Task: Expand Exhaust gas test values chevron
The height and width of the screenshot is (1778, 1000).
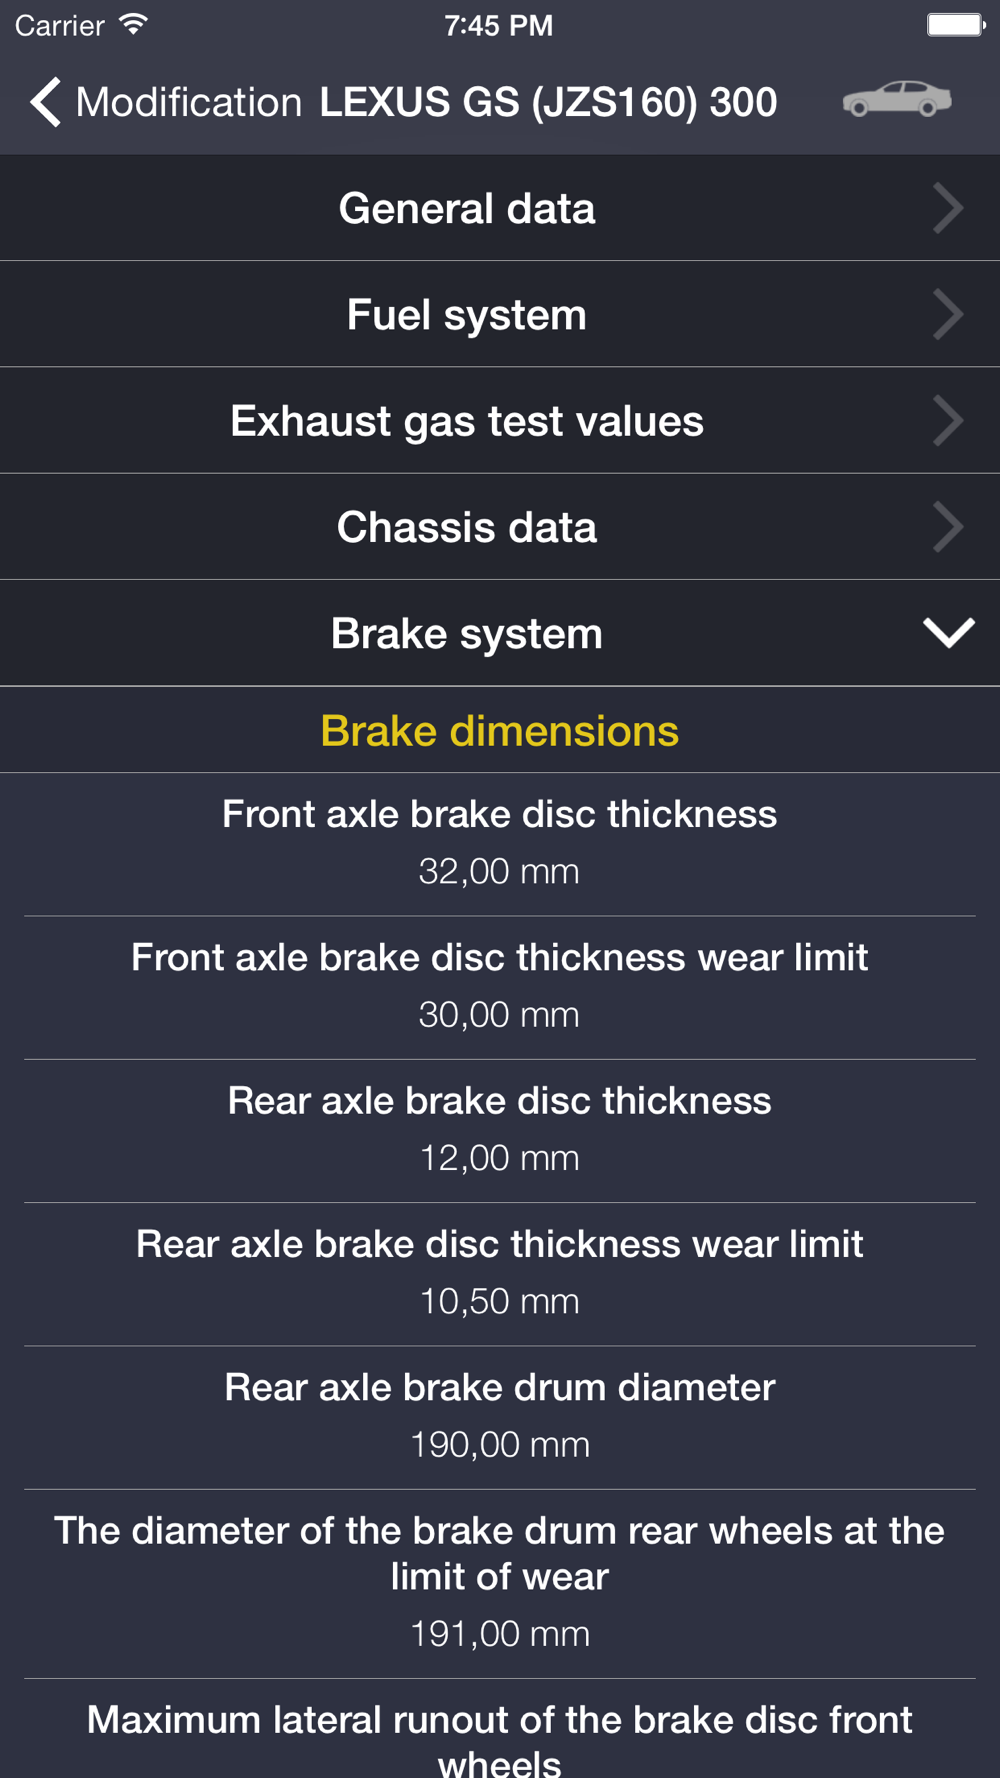Action: point(947,420)
